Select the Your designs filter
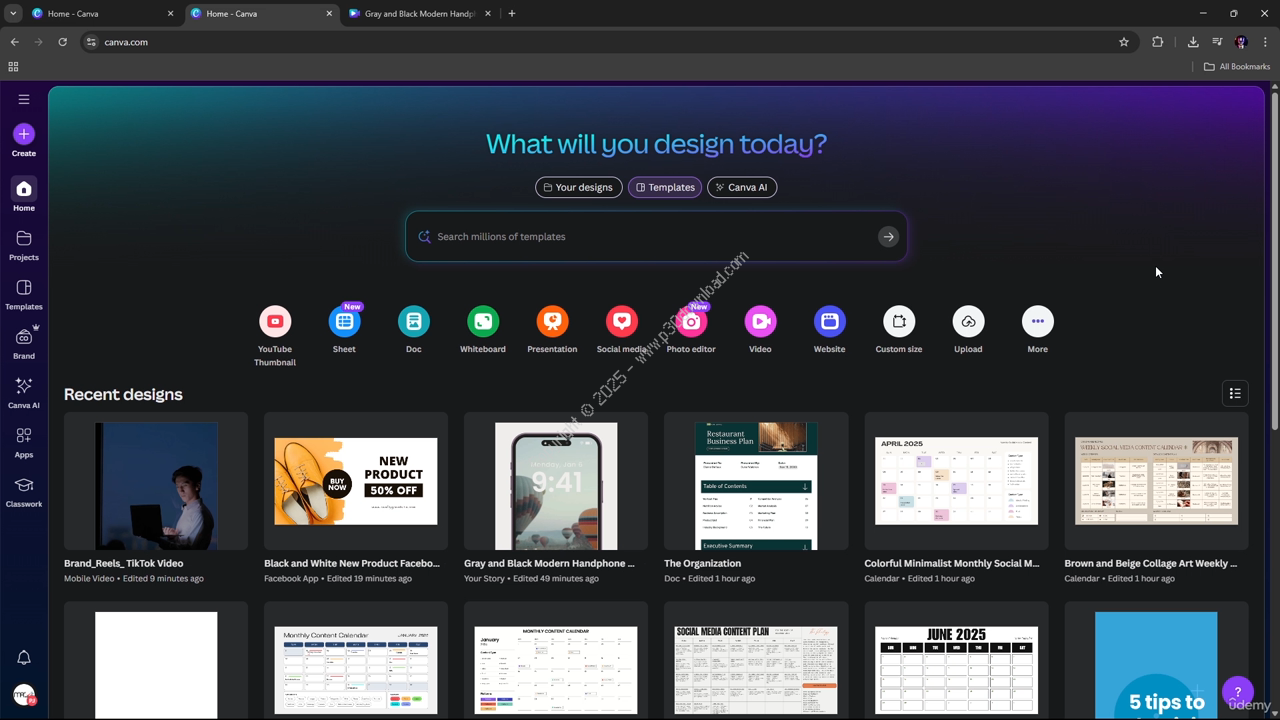This screenshot has width=1280, height=720. pyautogui.click(x=578, y=187)
